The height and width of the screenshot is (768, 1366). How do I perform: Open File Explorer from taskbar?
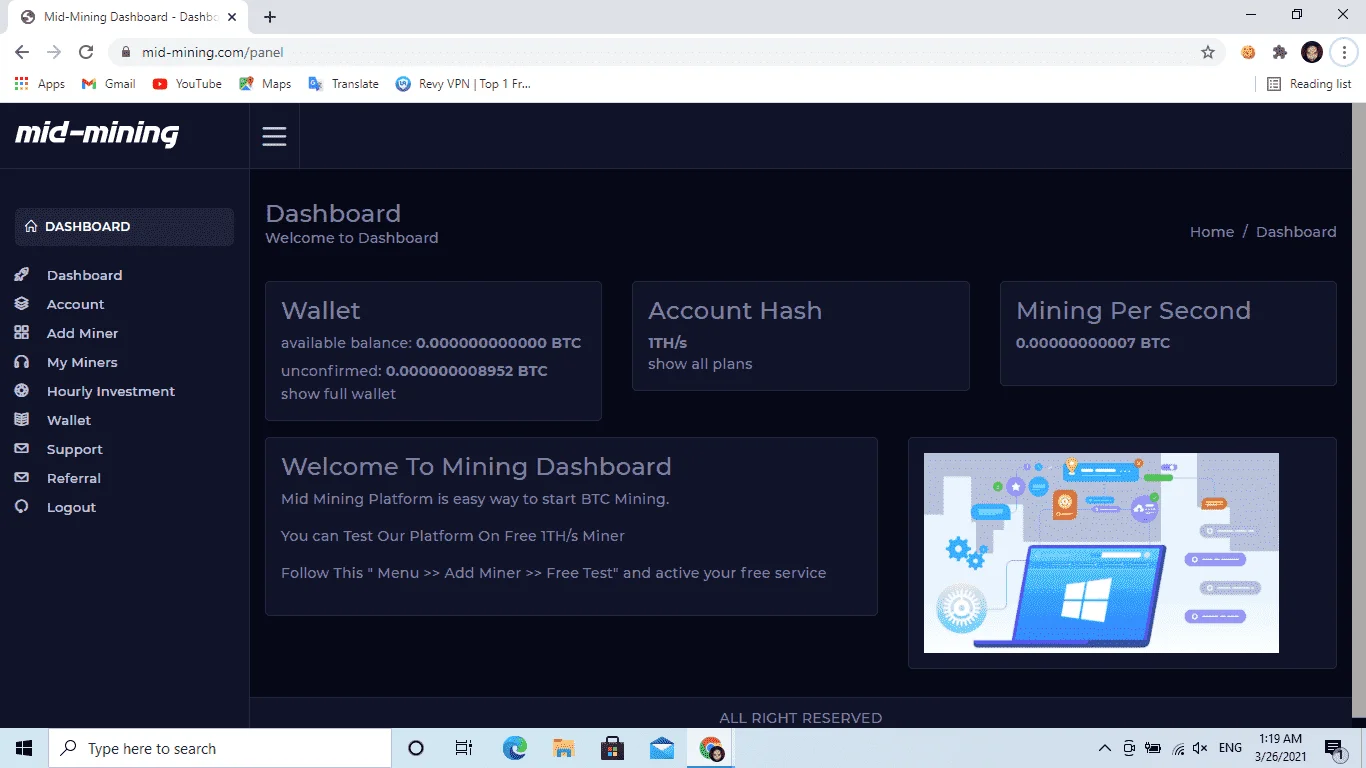click(564, 748)
